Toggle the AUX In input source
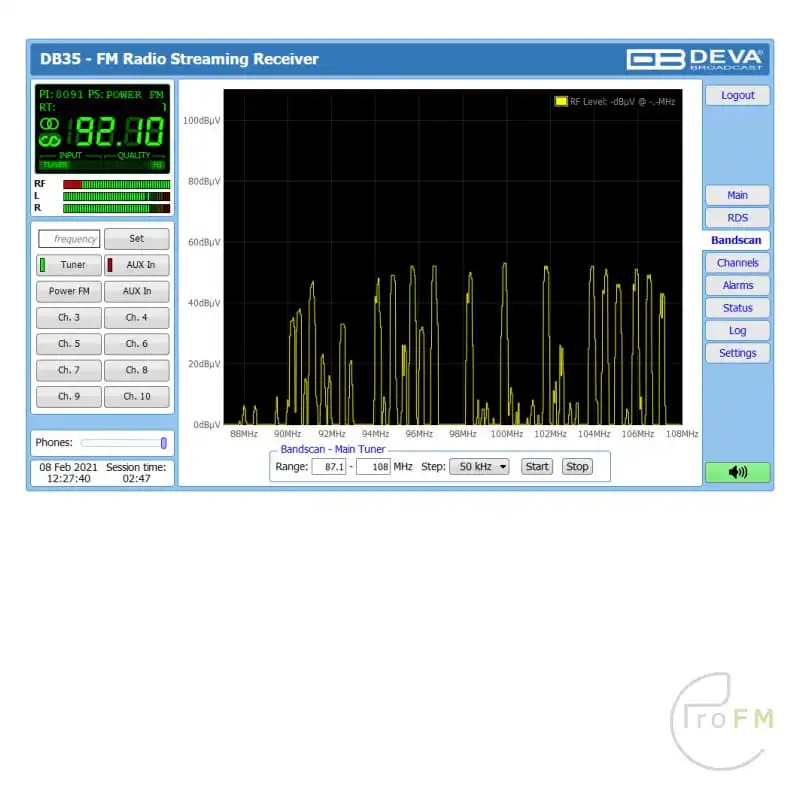Viewport: 800px width, 800px height. tap(137, 265)
